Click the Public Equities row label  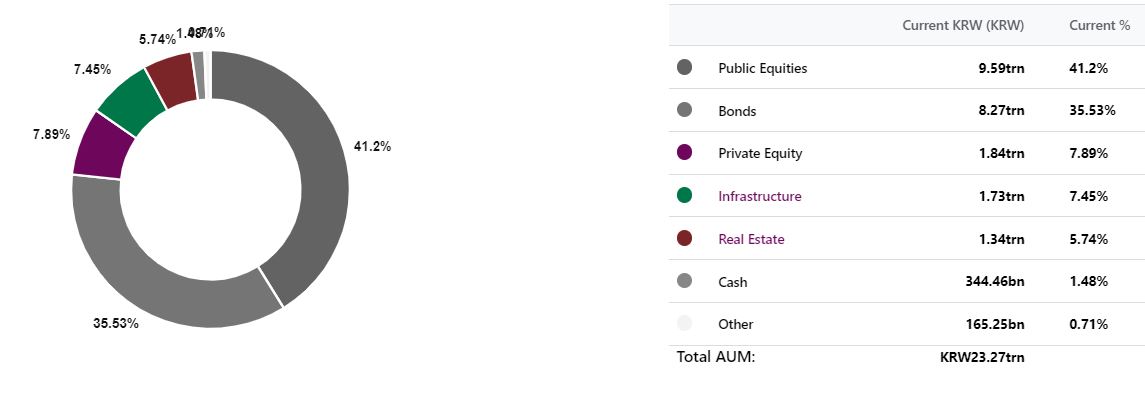762,68
